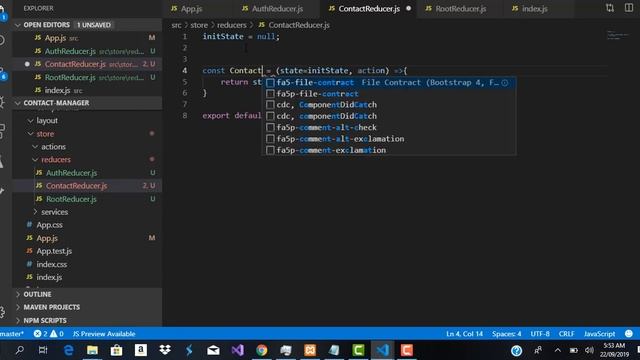Click the warnings triangle in status bar
640x360 pixels.
tap(53, 333)
